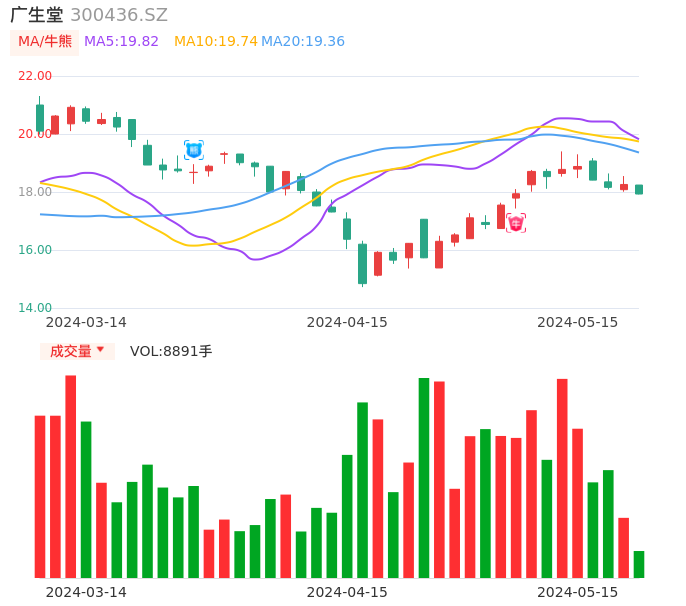The height and width of the screenshot is (606, 686).
Task: Click the red bull signal marker icon
Action: pos(516,223)
